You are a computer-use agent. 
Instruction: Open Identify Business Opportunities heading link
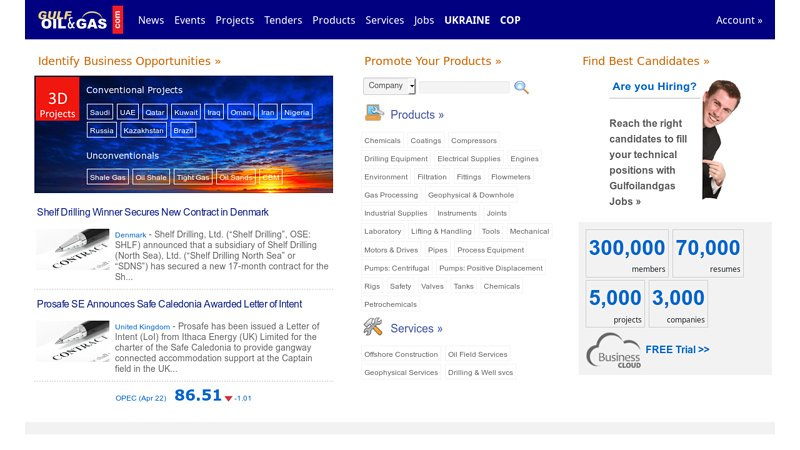[x=129, y=61]
